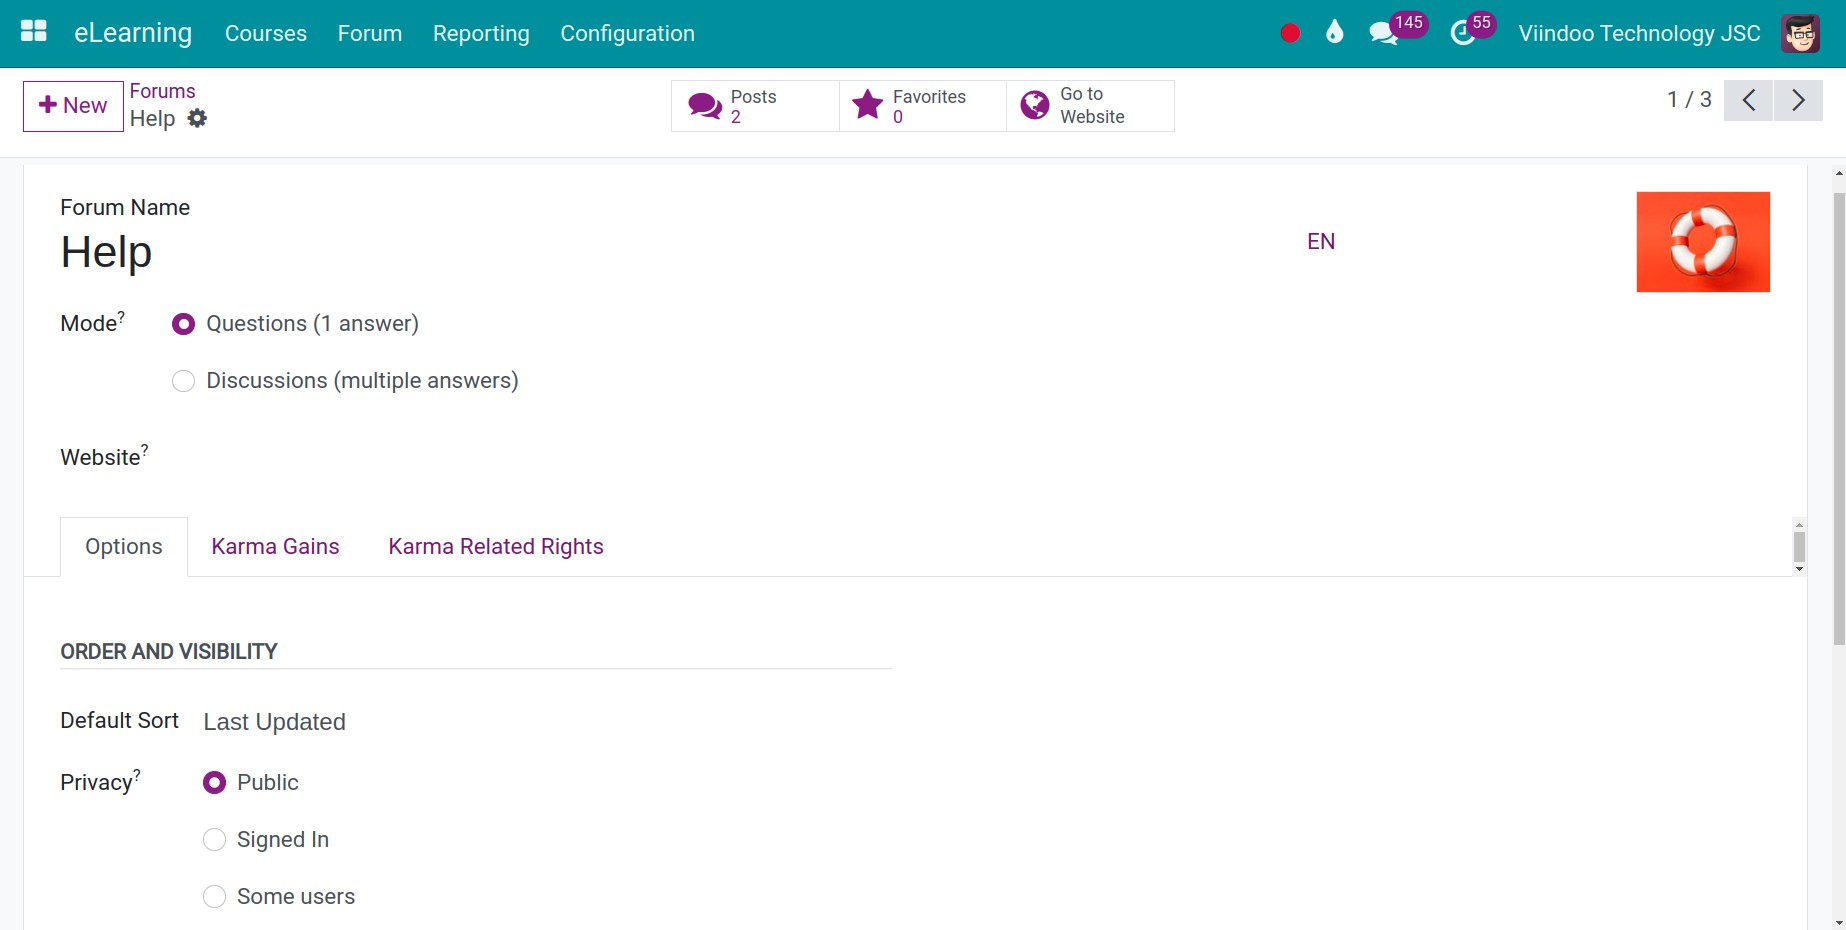Click Go to Website button
The height and width of the screenshot is (930, 1846).
1090,106
